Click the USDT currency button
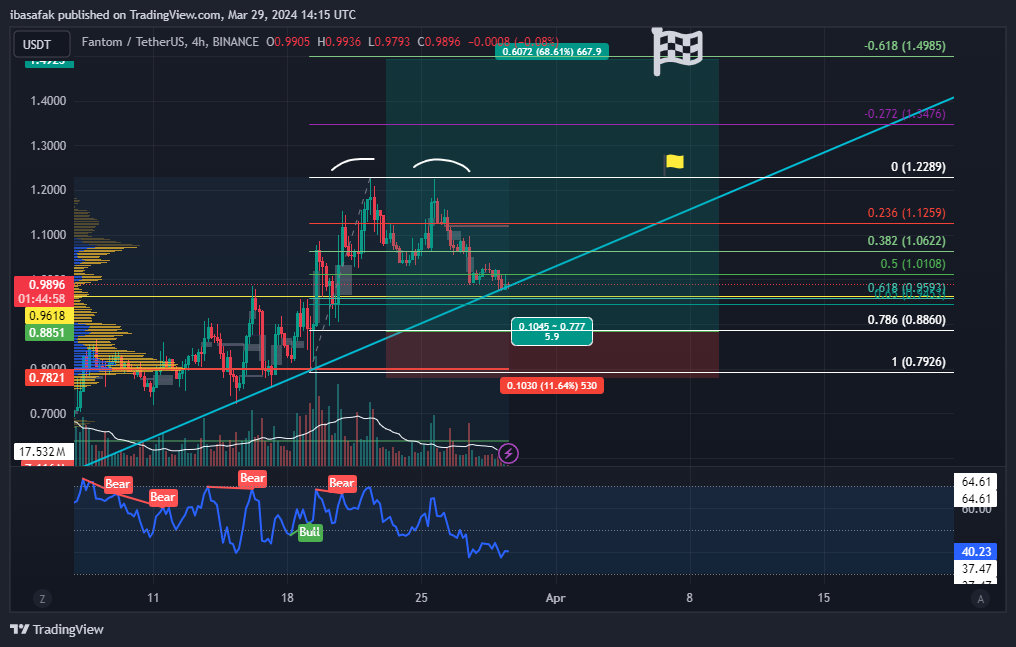 41,44
